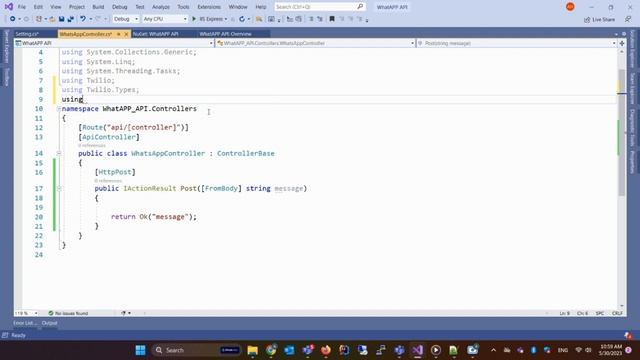Viewport: 640px width, 360px height.
Task: Collapse the namespace WhatAPP_API.Controllers block
Action: click(59, 109)
